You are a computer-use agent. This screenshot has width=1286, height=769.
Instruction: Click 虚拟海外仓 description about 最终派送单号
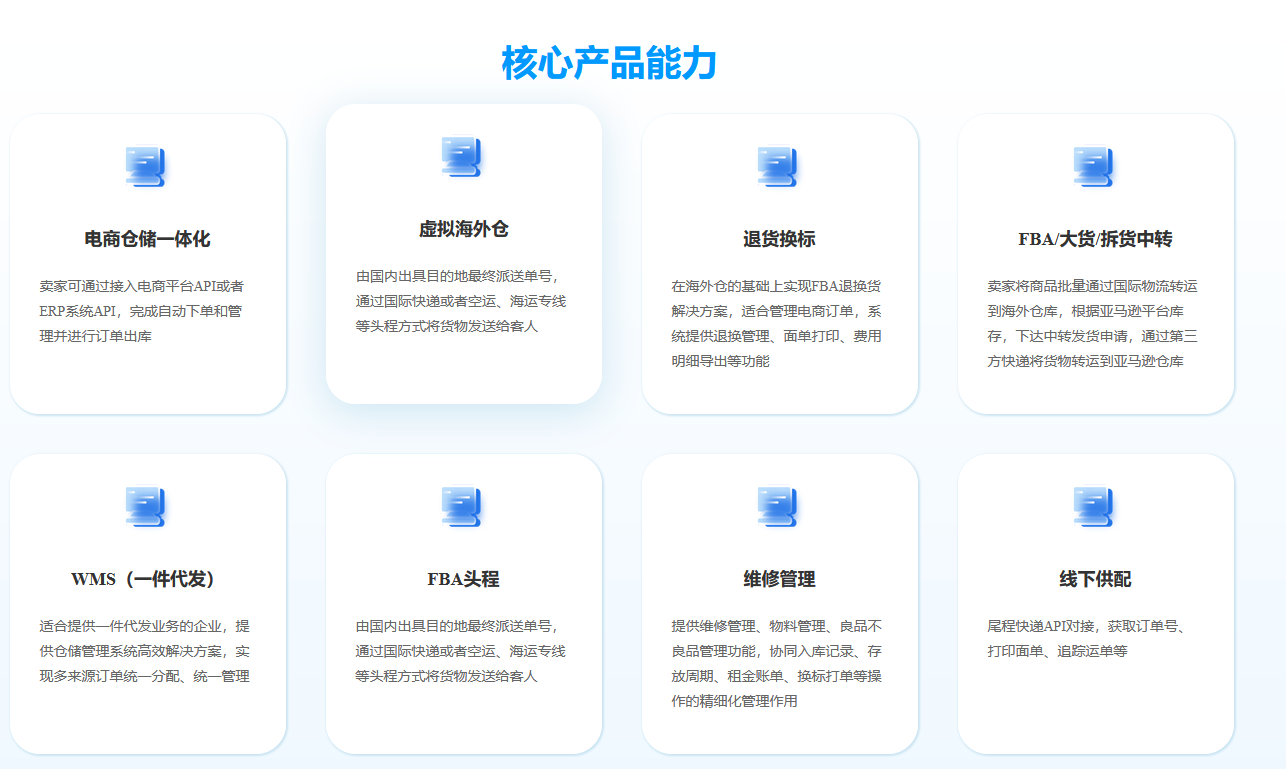coord(461,301)
